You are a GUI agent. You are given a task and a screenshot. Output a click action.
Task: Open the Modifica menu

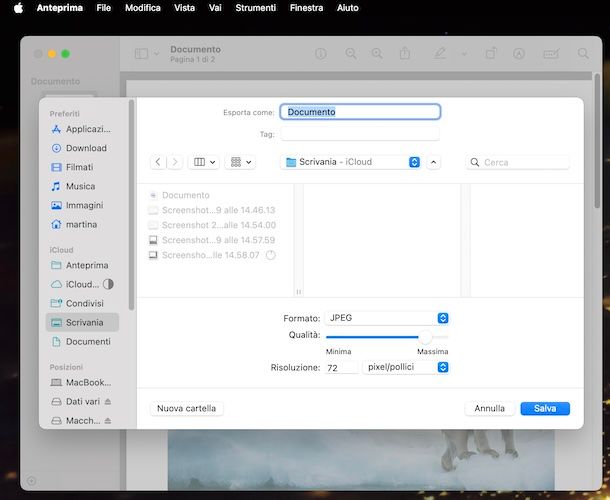pos(143,8)
